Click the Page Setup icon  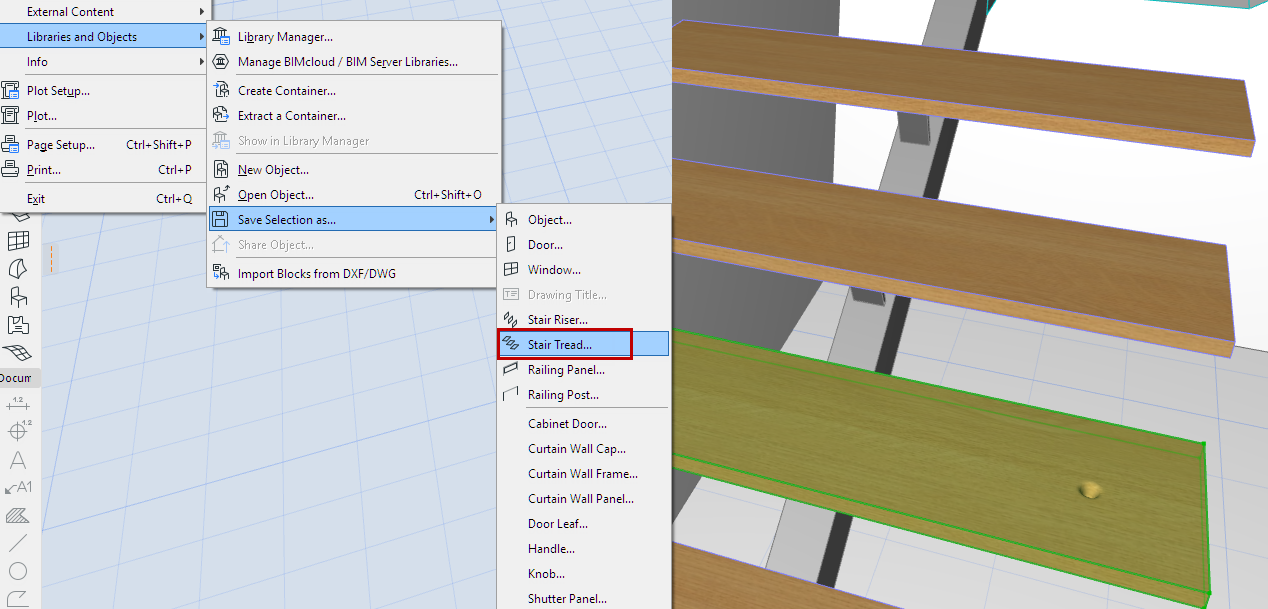pyautogui.click(x=11, y=145)
